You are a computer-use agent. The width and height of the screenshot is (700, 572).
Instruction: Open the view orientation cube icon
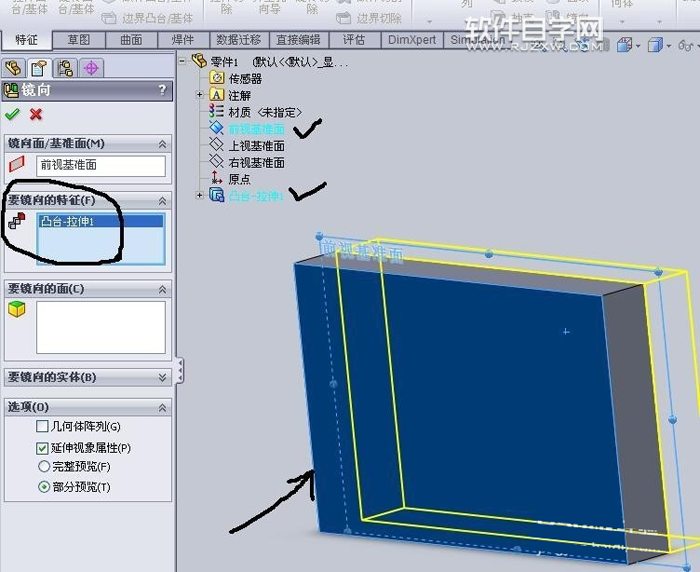click(625, 45)
